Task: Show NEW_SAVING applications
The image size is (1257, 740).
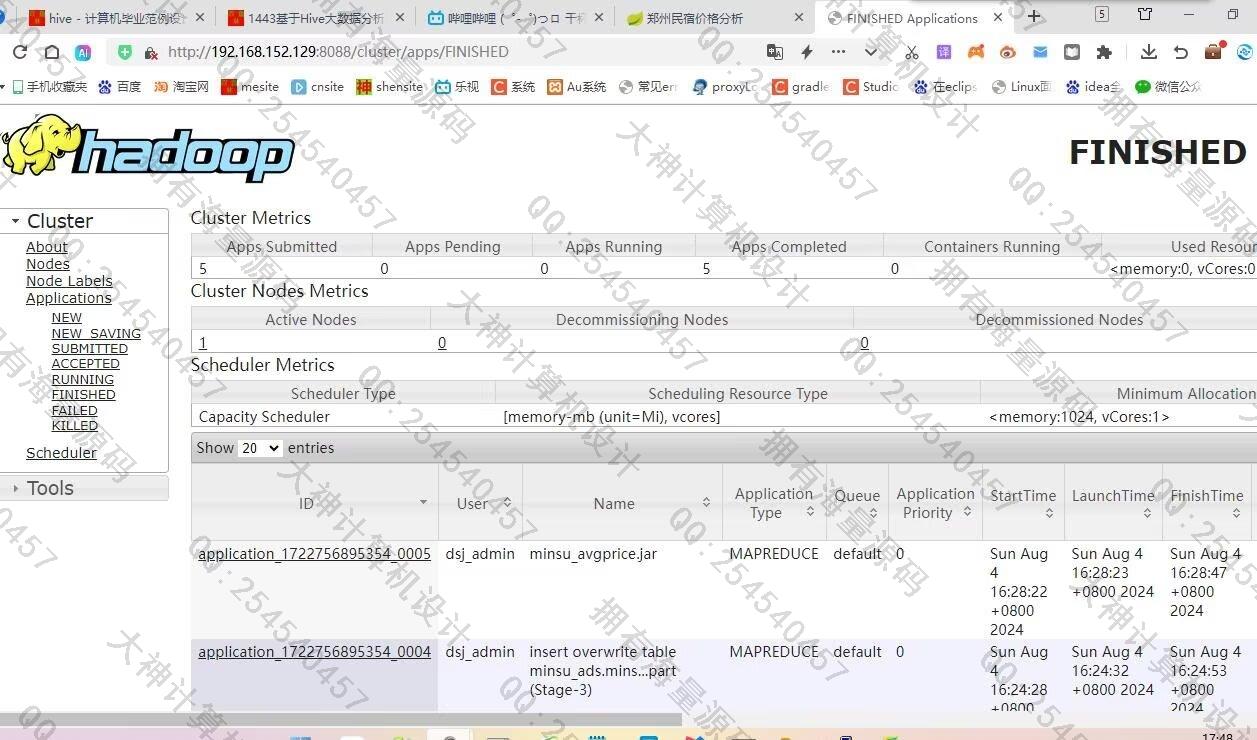Action: tap(96, 333)
